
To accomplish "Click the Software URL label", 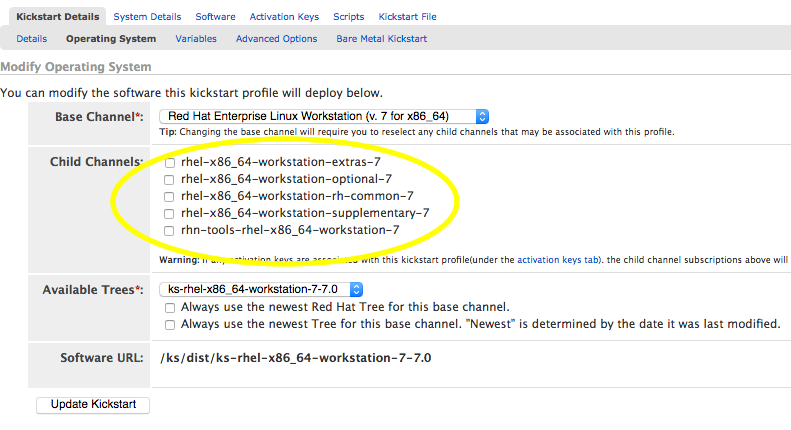I will pos(101,358).
